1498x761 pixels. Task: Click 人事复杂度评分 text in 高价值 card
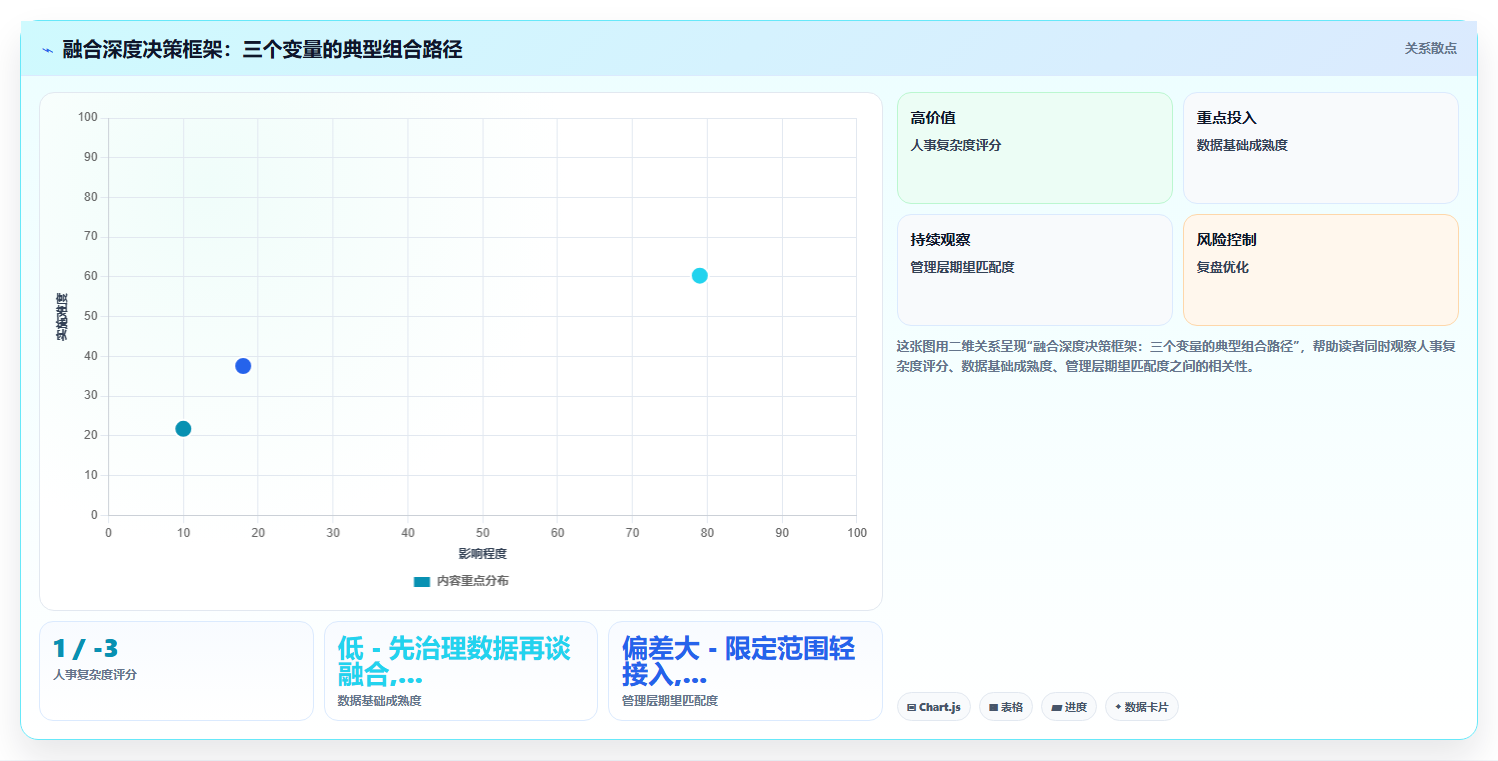click(956, 145)
